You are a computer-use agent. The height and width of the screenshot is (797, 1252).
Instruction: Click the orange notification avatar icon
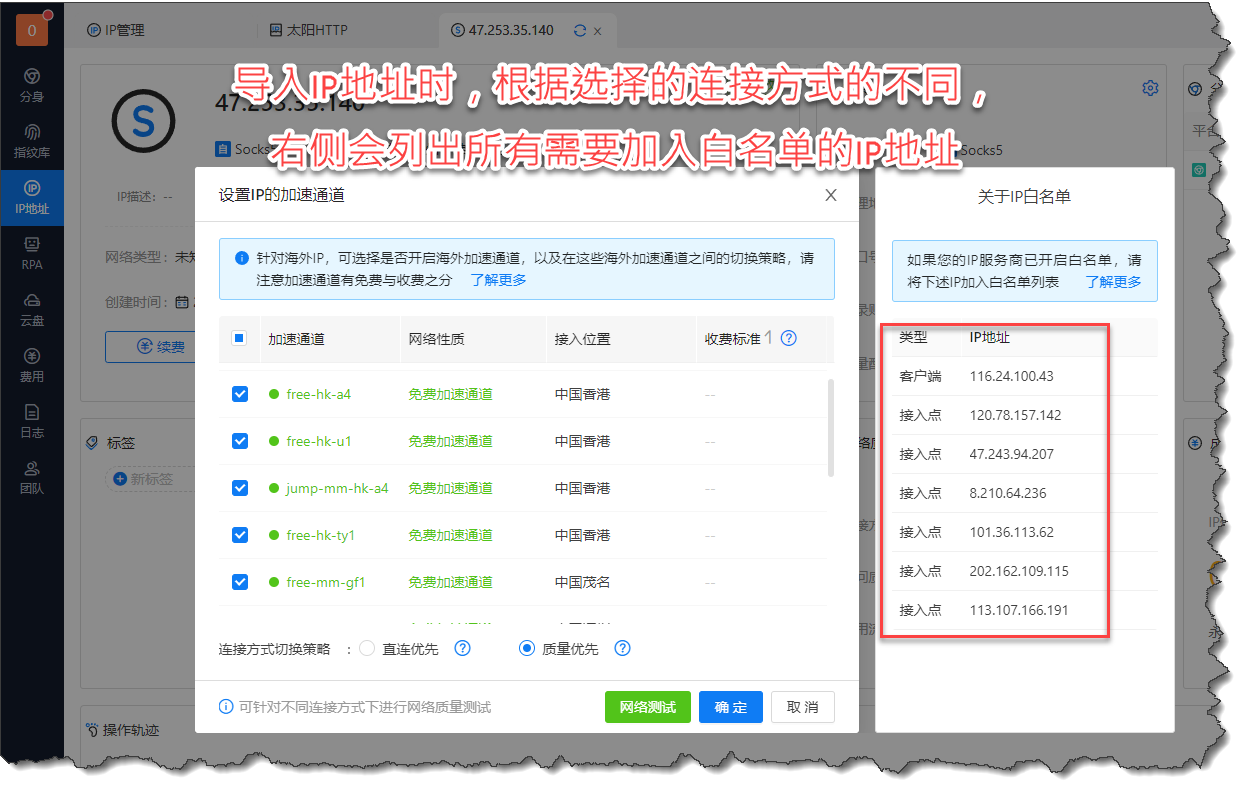tap(32, 30)
